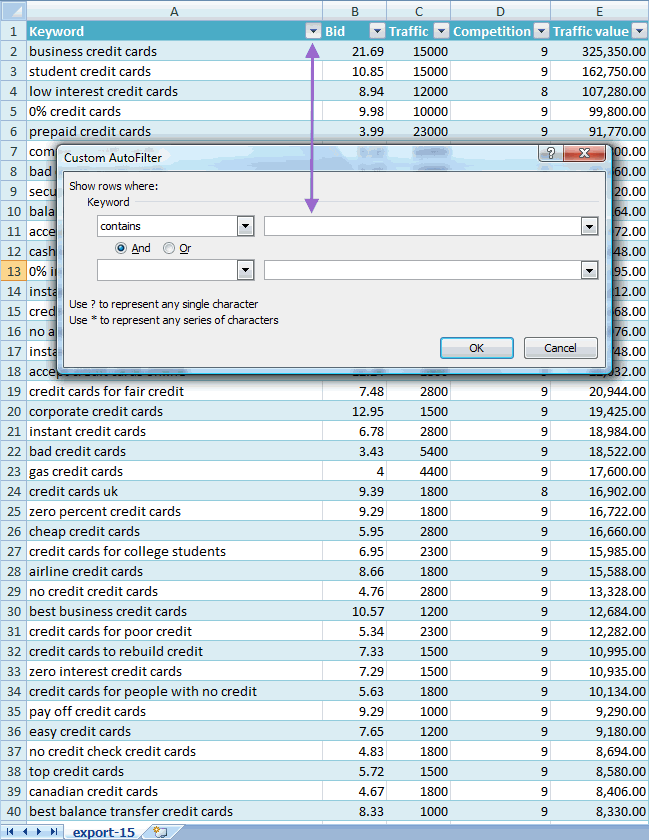Click cell 'airline credit cards'
This screenshot has height=840, width=649.
(174, 572)
